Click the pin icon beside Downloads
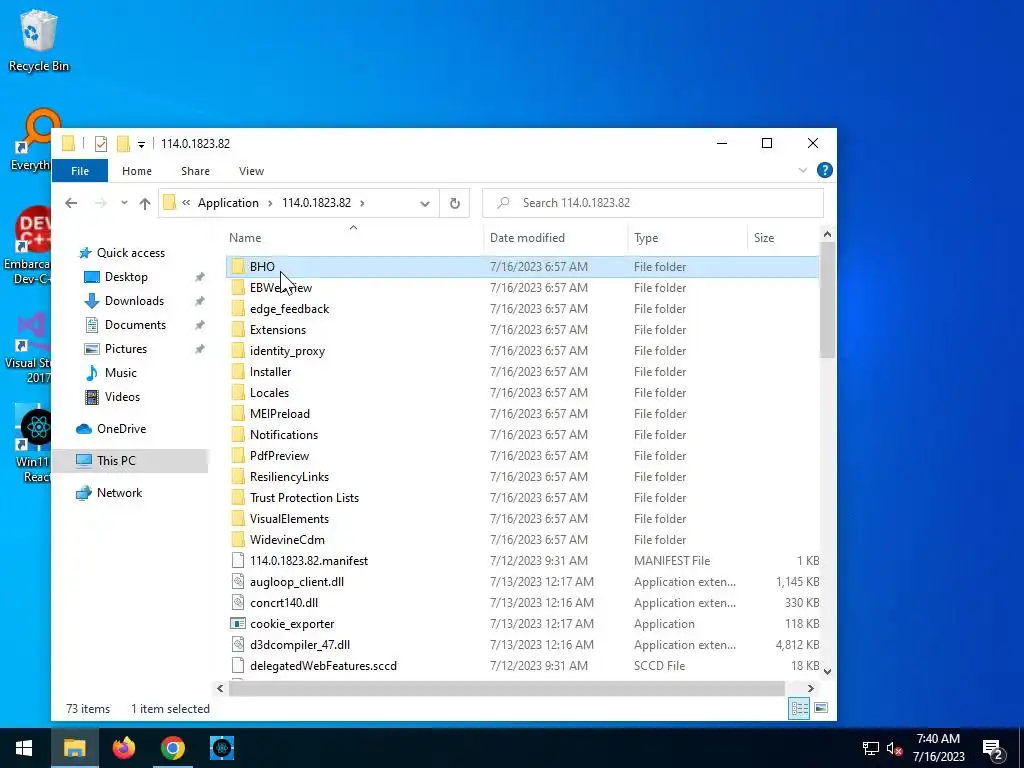The width and height of the screenshot is (1024, 768). 200,301
